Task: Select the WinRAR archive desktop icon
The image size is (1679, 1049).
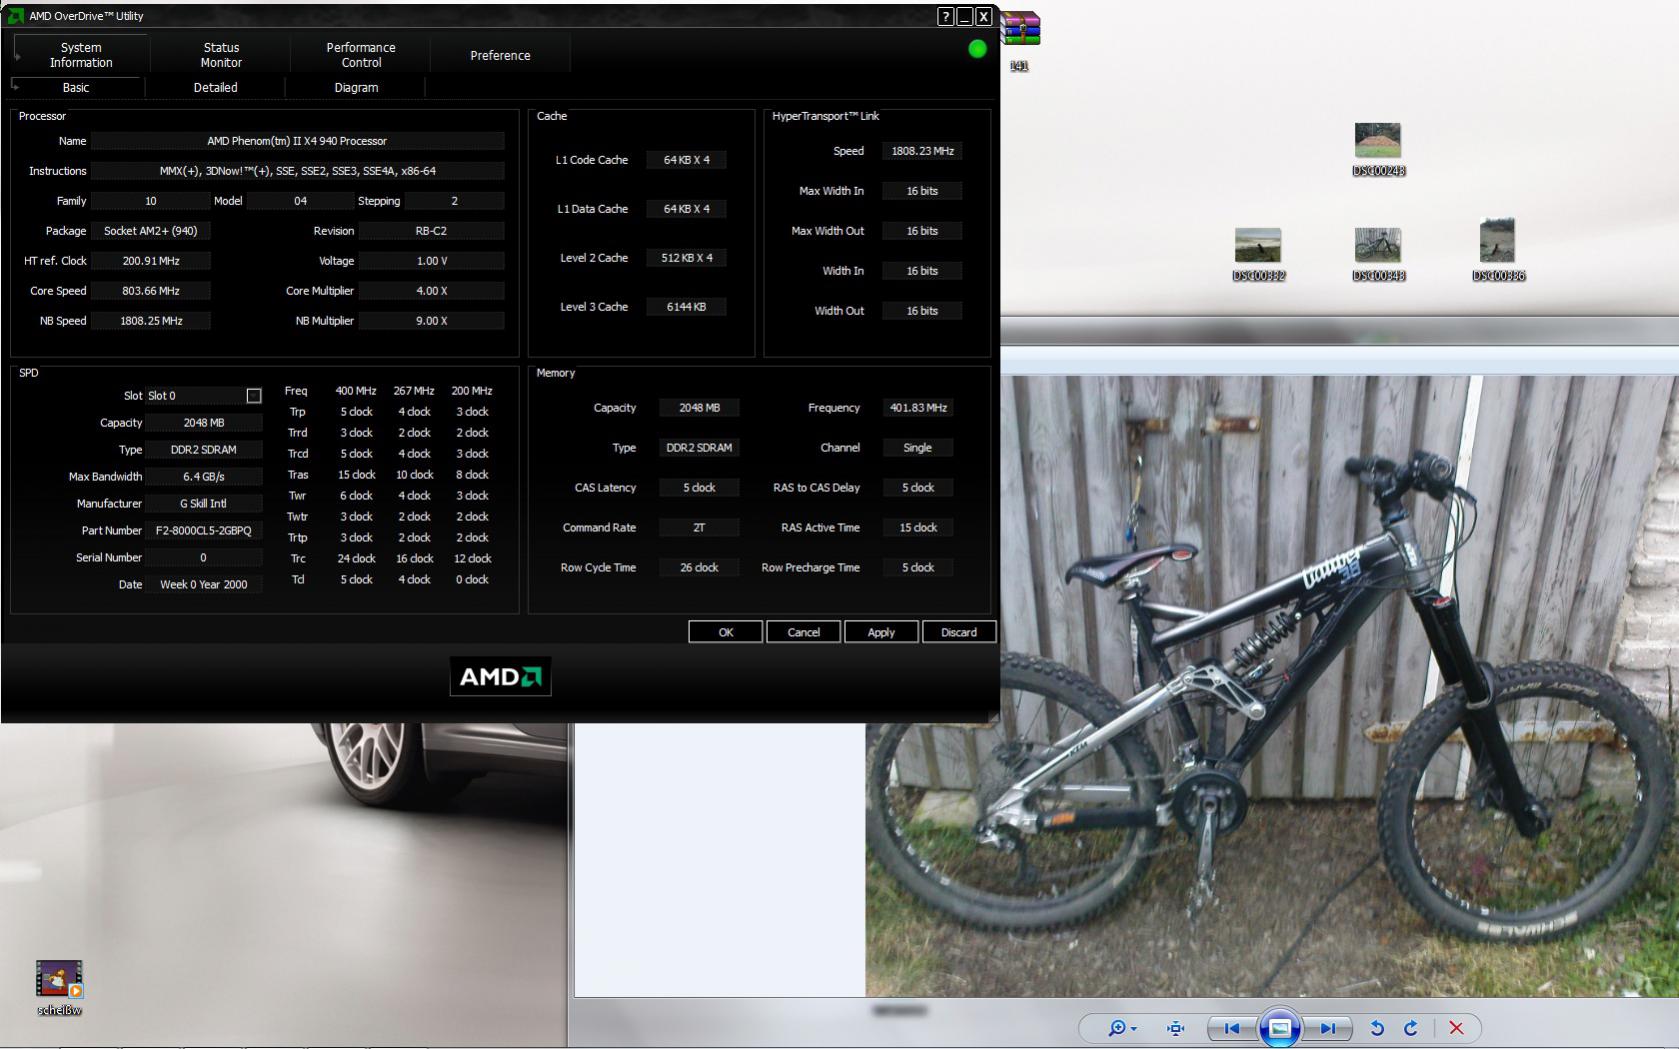Action: coord(1019,42)
